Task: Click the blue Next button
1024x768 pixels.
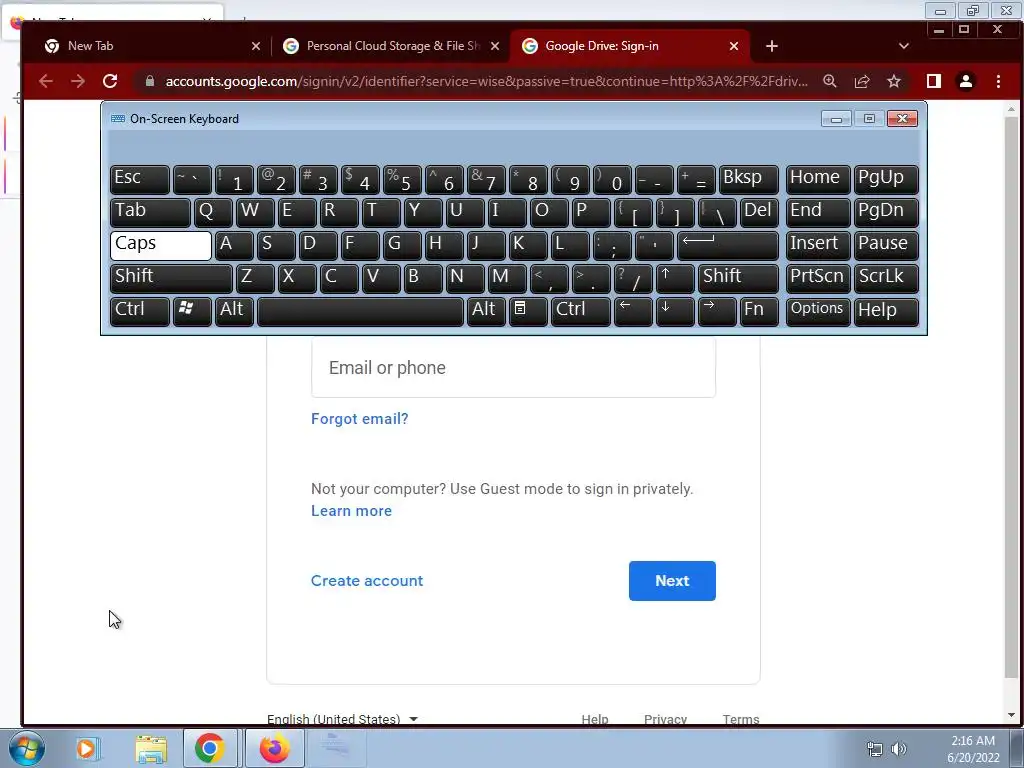Action: tap(672, 581)
